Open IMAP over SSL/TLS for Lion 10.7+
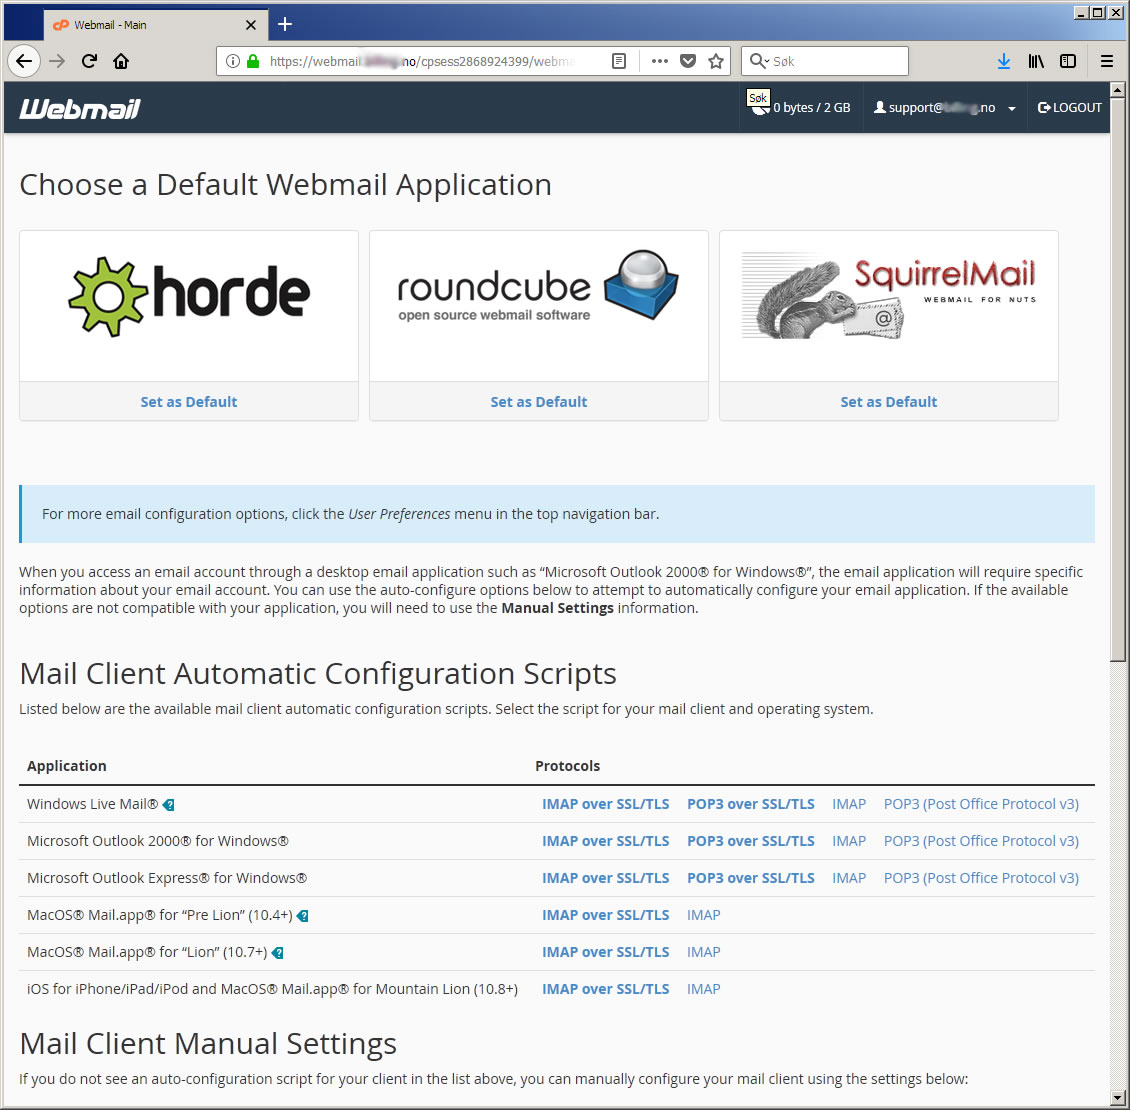Image resolution: width=1130 pixels, height=1110 pixels. click(x=605, y=952)
